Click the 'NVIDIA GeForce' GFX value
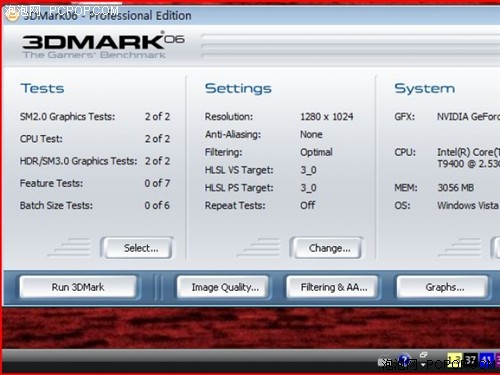500x375 pixels. tap(468, 117)
